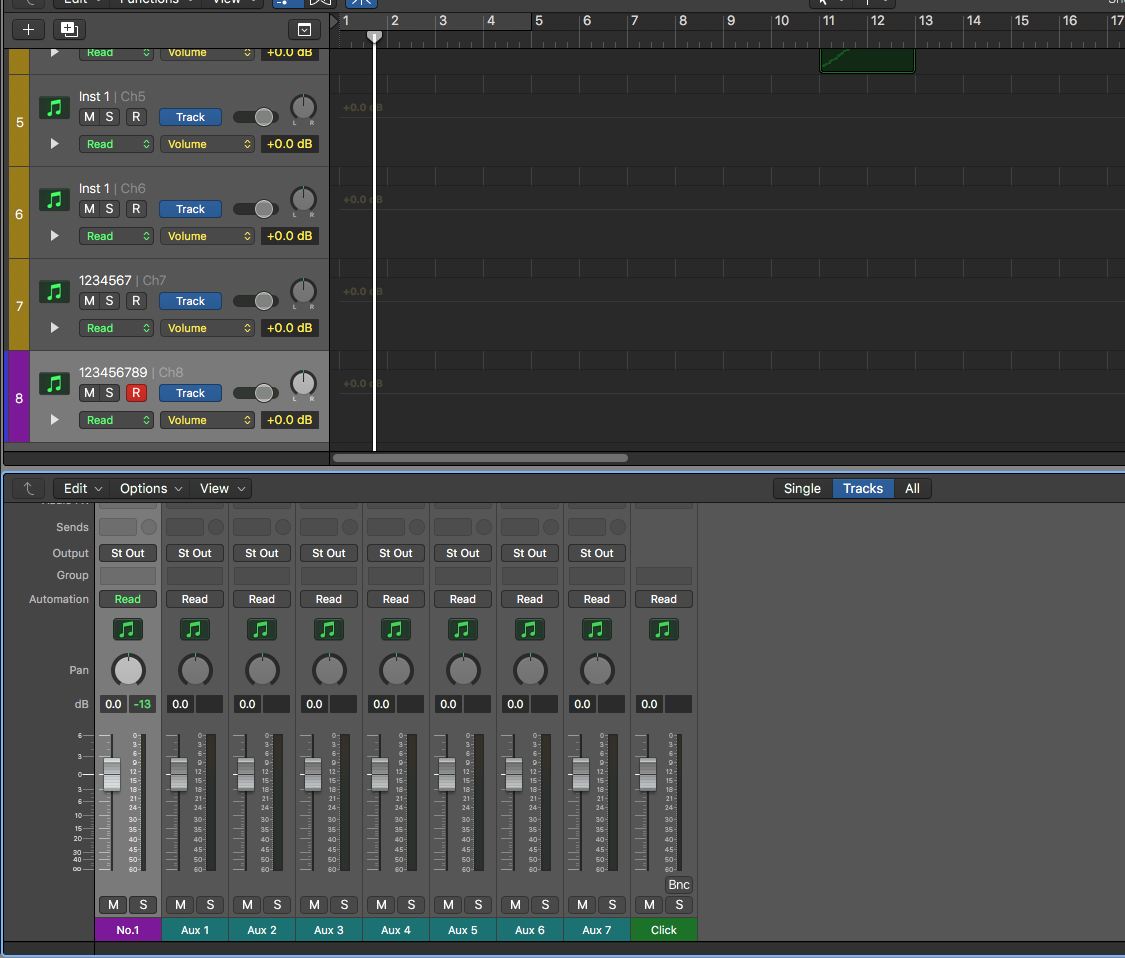Click the playhead marker in the ruler
The height and width of the screenshot is (958, 1125).
[x=375, y=36]
